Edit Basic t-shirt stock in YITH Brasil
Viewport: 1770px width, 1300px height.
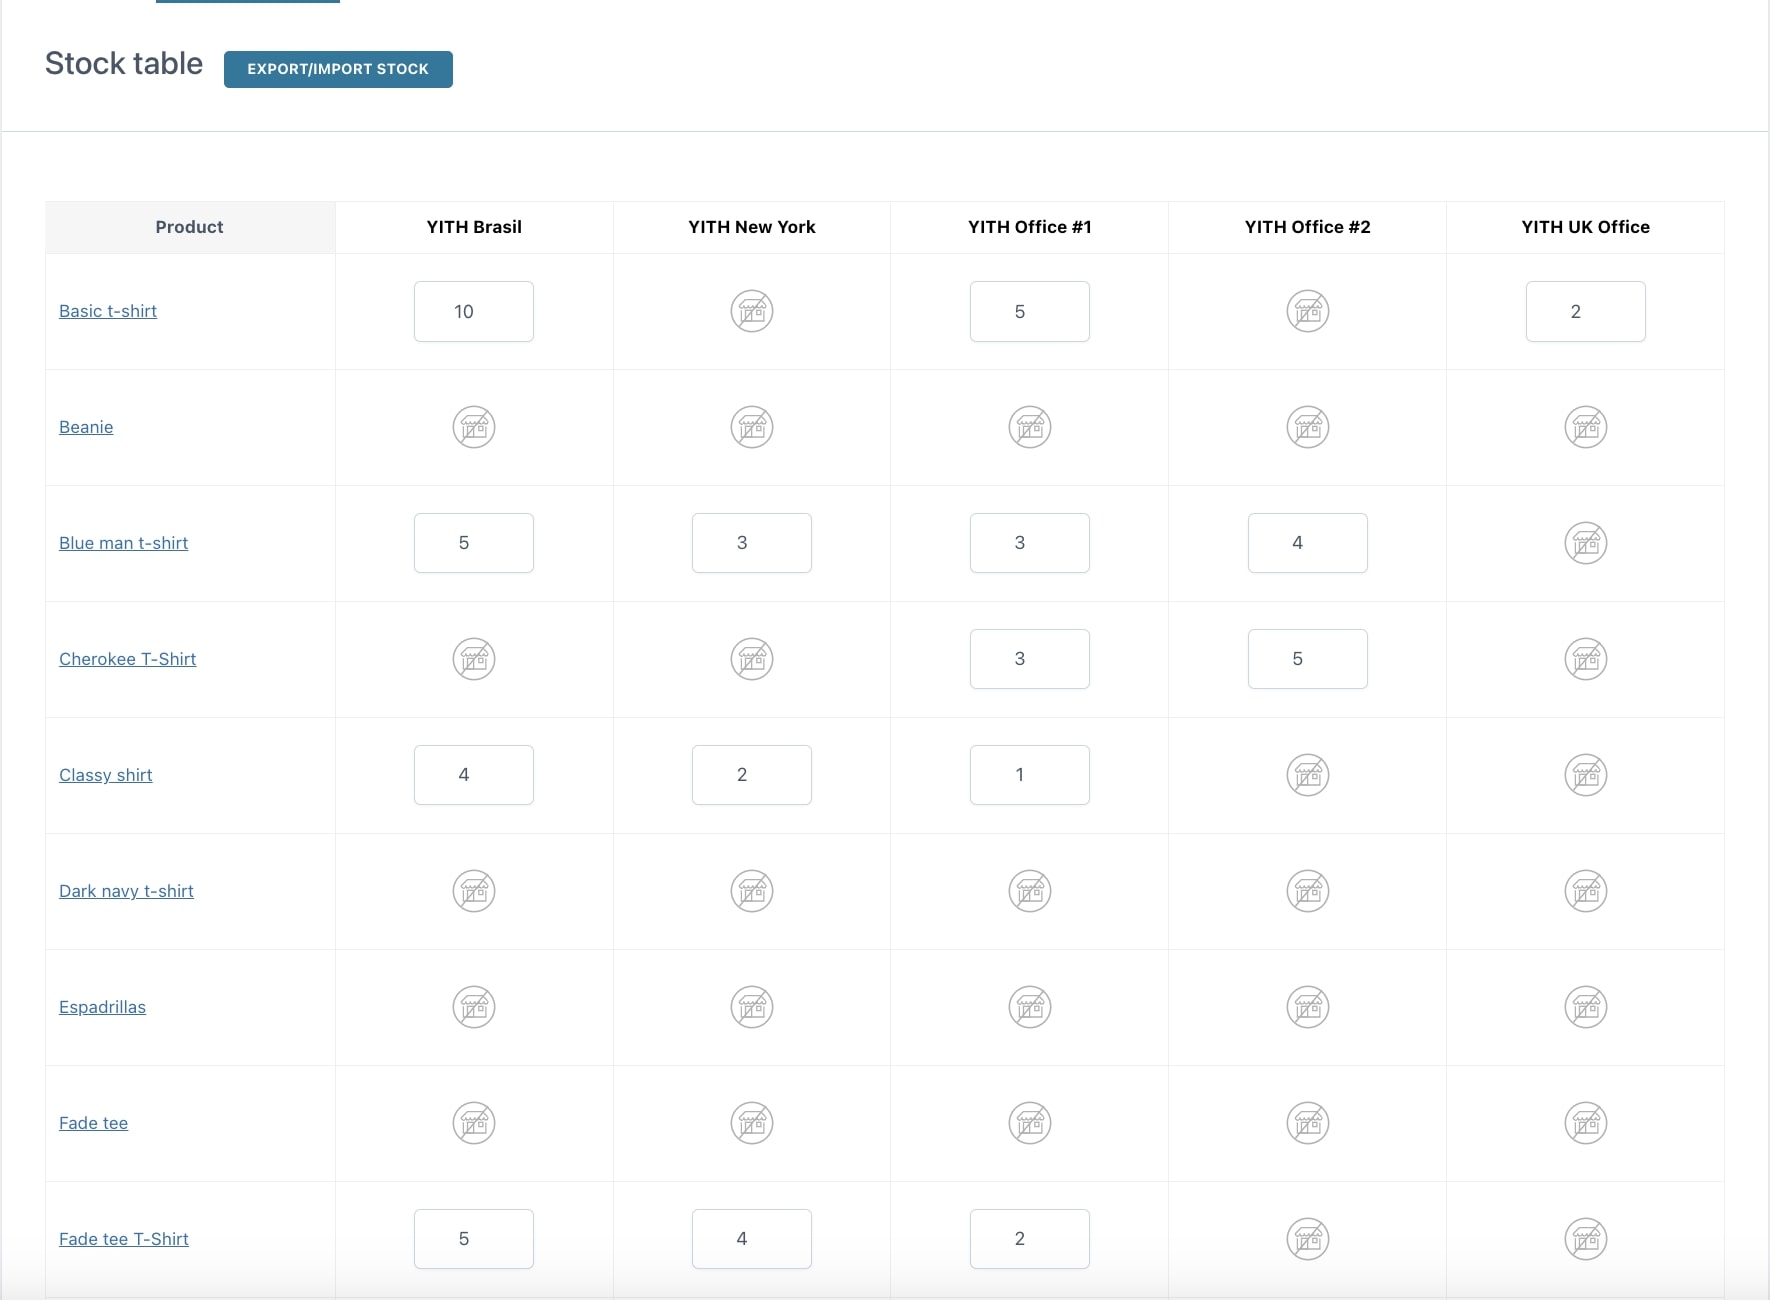point(474,311)
